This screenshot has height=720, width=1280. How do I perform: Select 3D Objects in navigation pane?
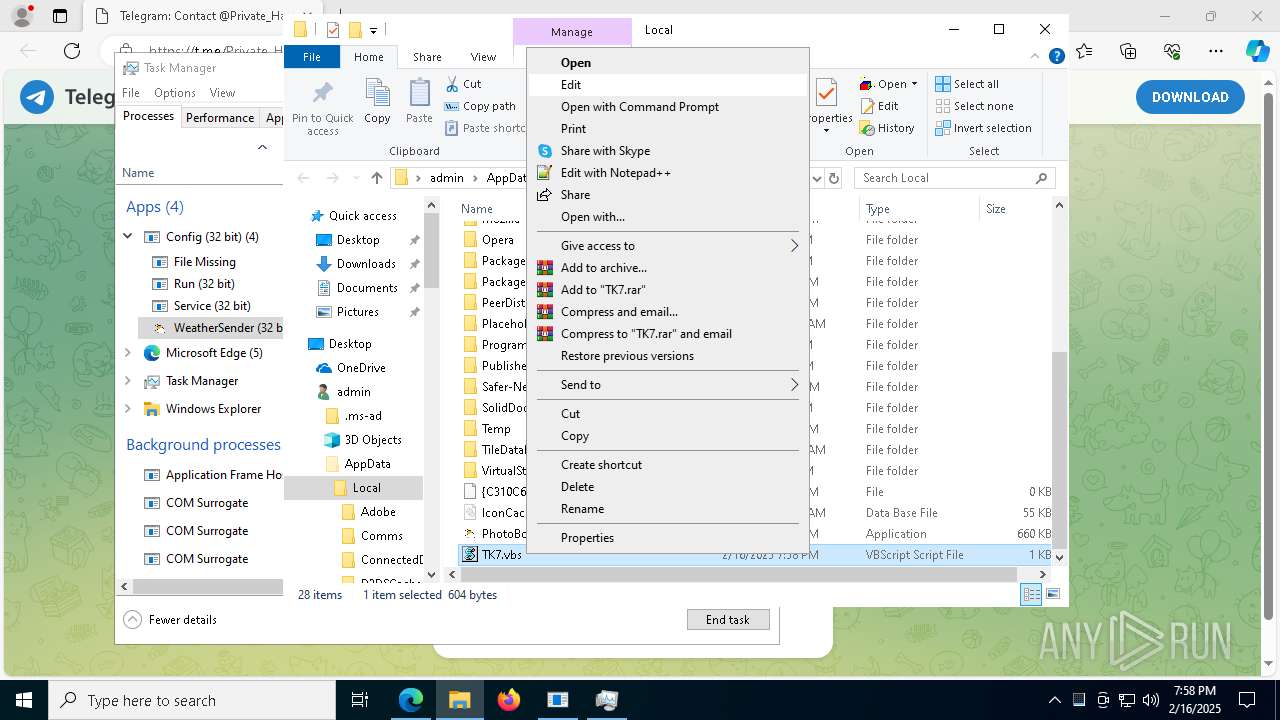pos(372,440)
